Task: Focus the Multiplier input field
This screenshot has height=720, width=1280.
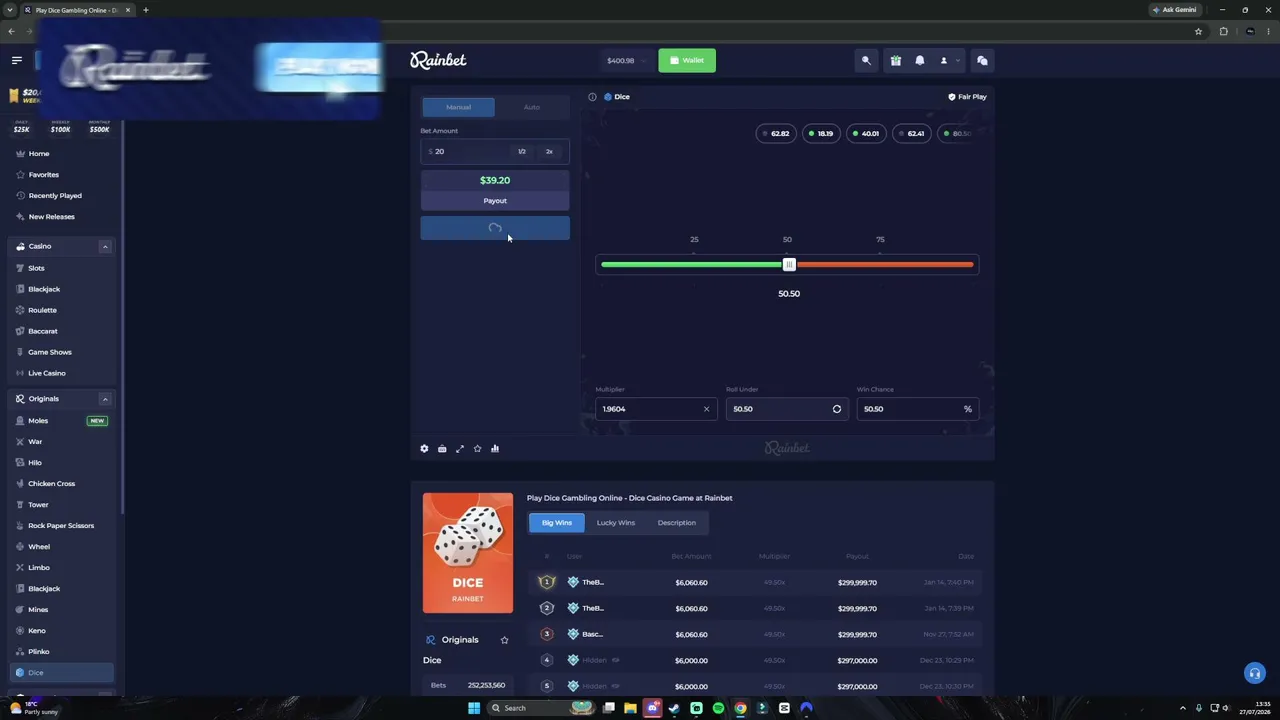Action: (x=656, y=409)
